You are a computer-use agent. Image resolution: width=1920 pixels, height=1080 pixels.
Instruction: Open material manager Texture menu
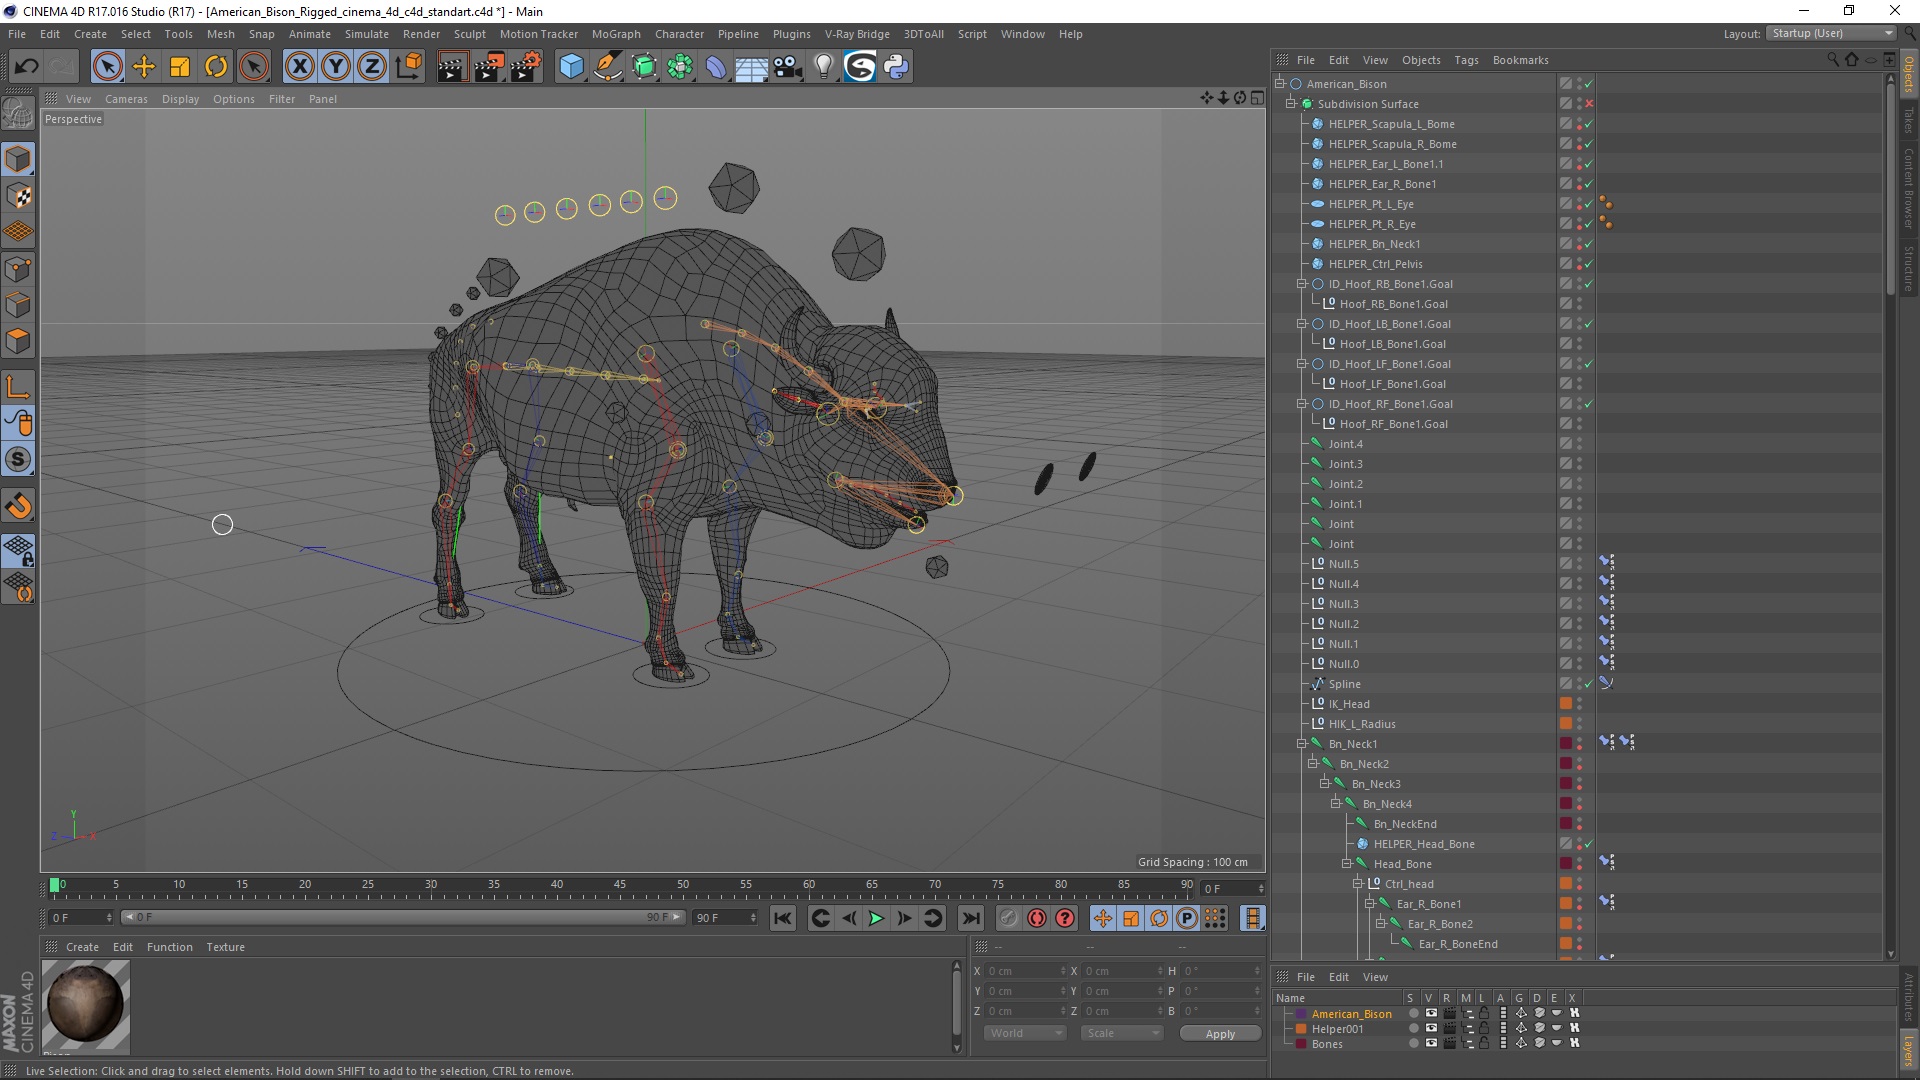(225, 947)
